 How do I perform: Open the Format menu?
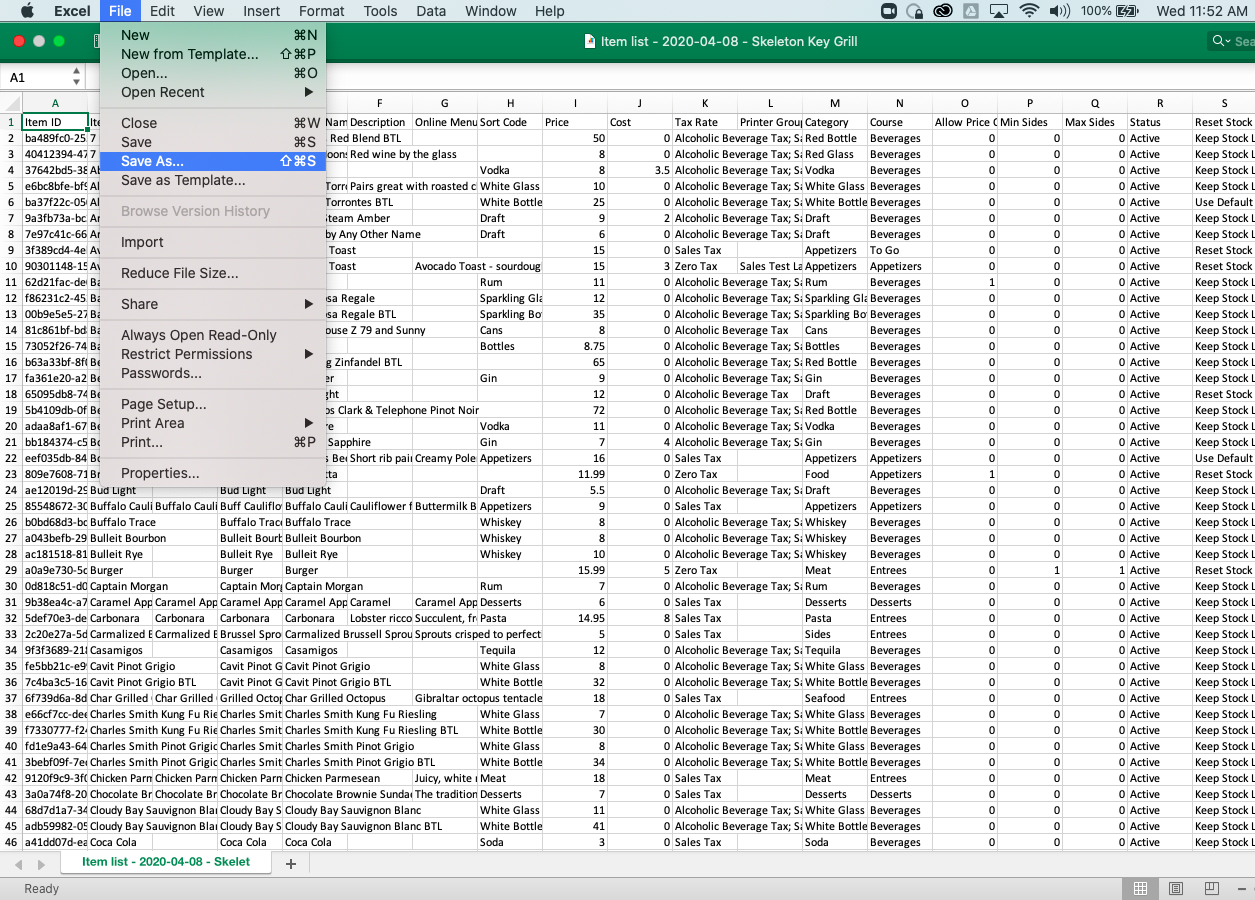321,11
